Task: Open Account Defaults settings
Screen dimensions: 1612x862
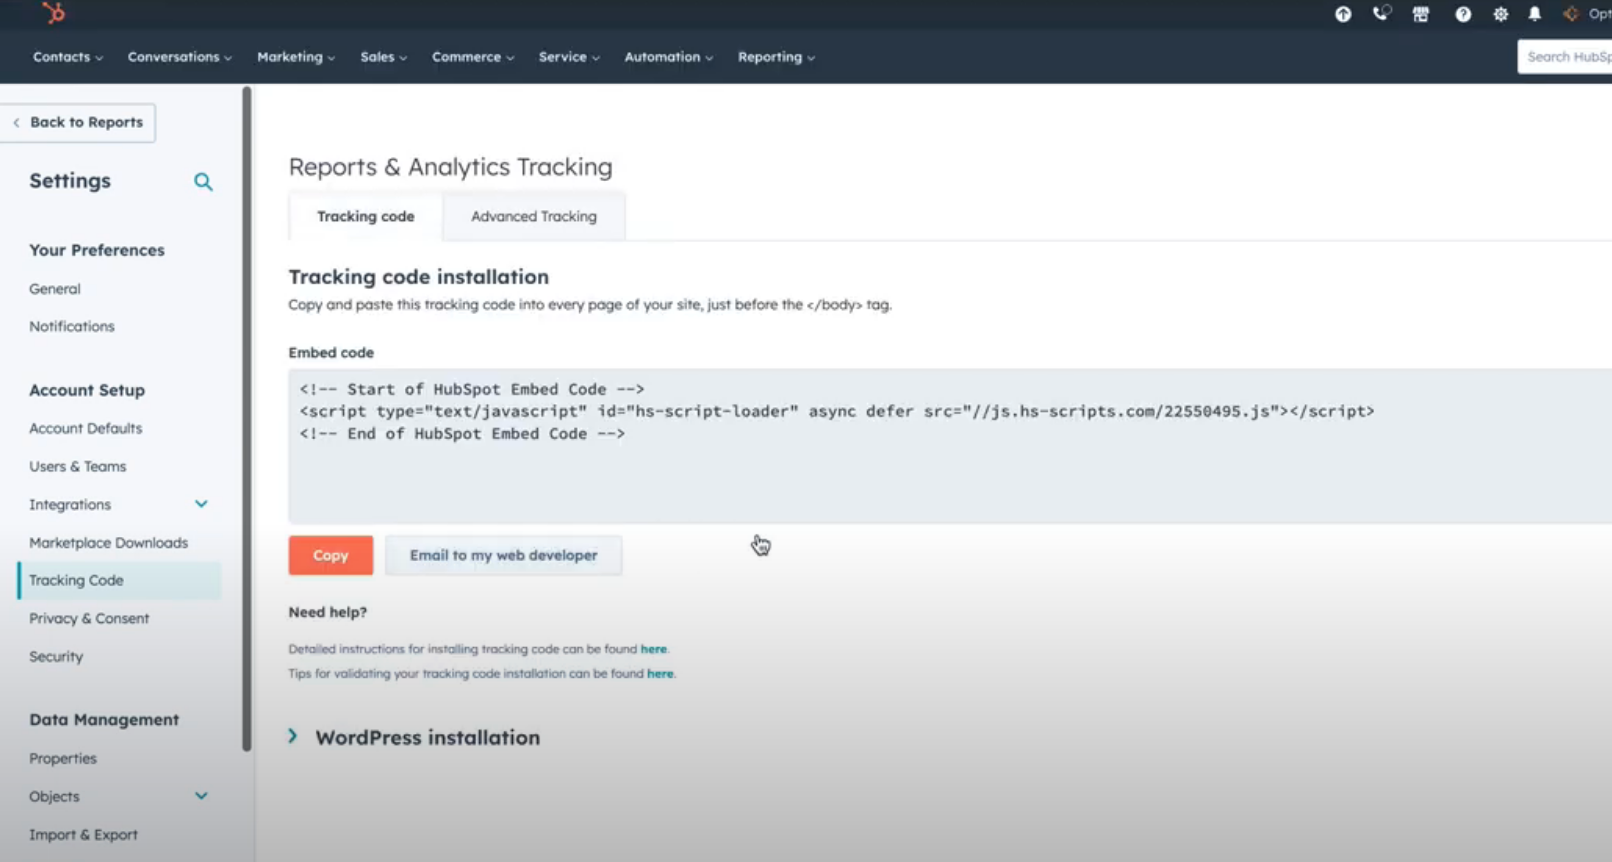Action: [86, 428]
